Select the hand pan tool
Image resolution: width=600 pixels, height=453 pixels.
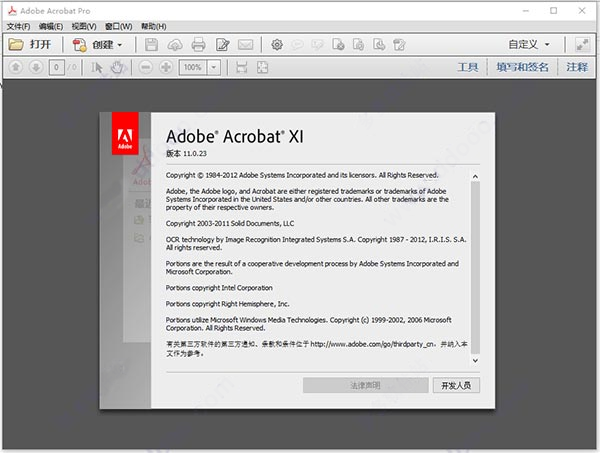pos(117,67)
